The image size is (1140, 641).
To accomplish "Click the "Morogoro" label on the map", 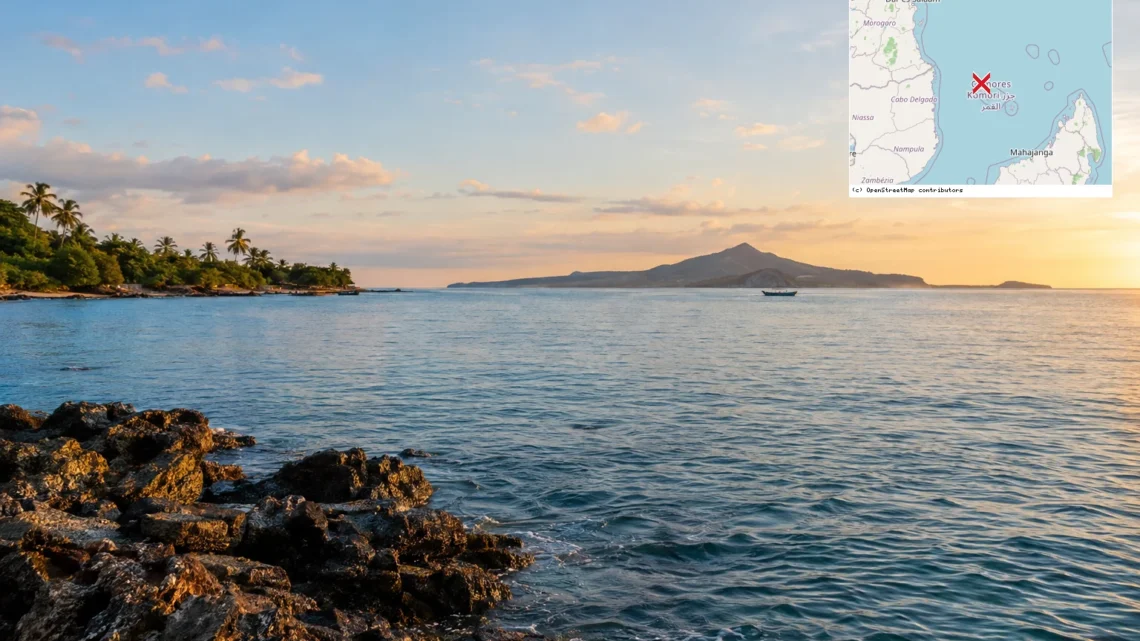I will pos(879,23).
